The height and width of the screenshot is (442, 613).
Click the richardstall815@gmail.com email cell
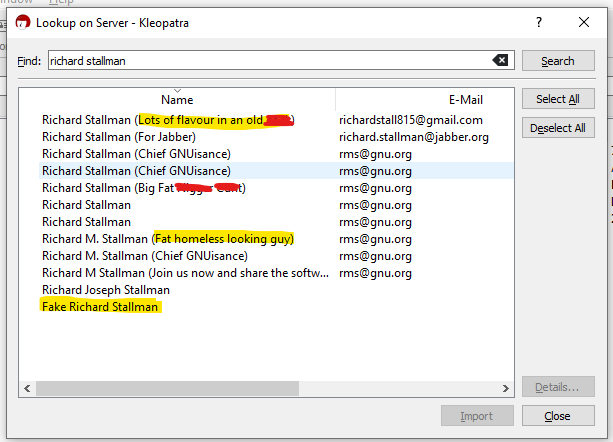click(x=411, y=120)
